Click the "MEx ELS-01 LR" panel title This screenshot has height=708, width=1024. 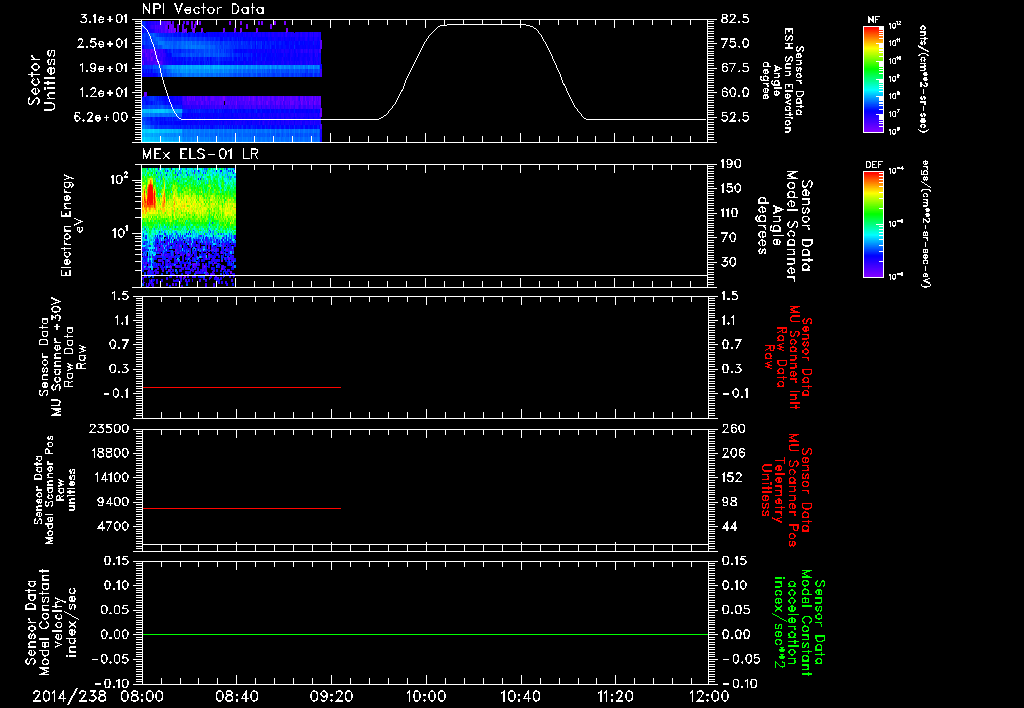[x=200, y=154]
